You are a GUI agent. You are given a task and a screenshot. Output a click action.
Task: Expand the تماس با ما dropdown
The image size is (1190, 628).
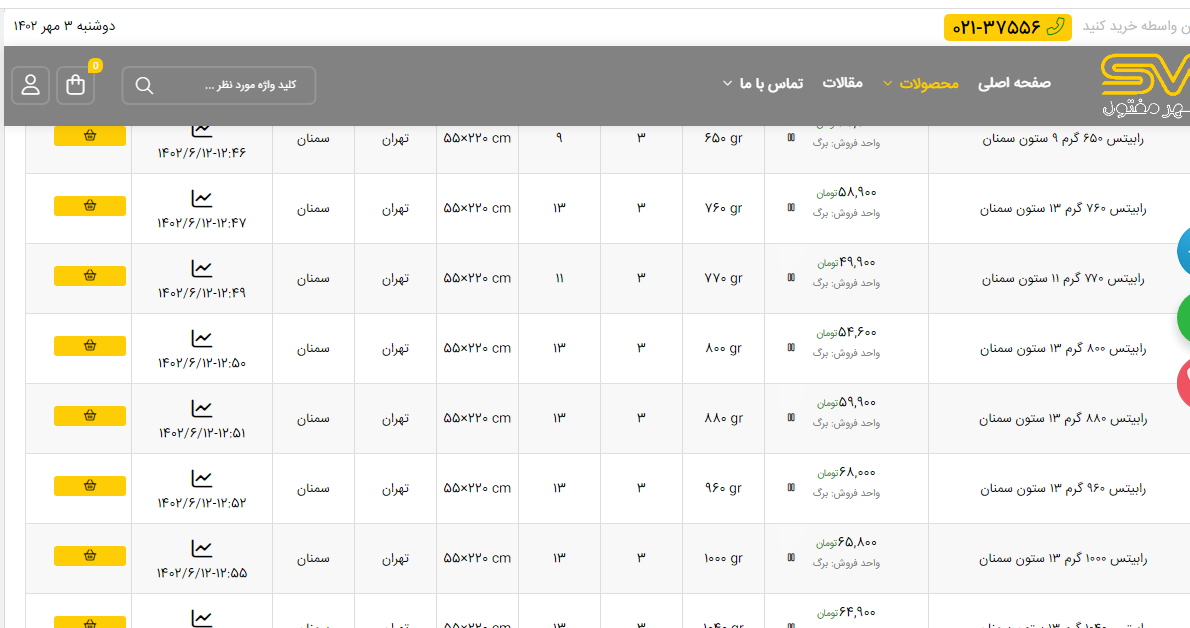tap(763, 83)
